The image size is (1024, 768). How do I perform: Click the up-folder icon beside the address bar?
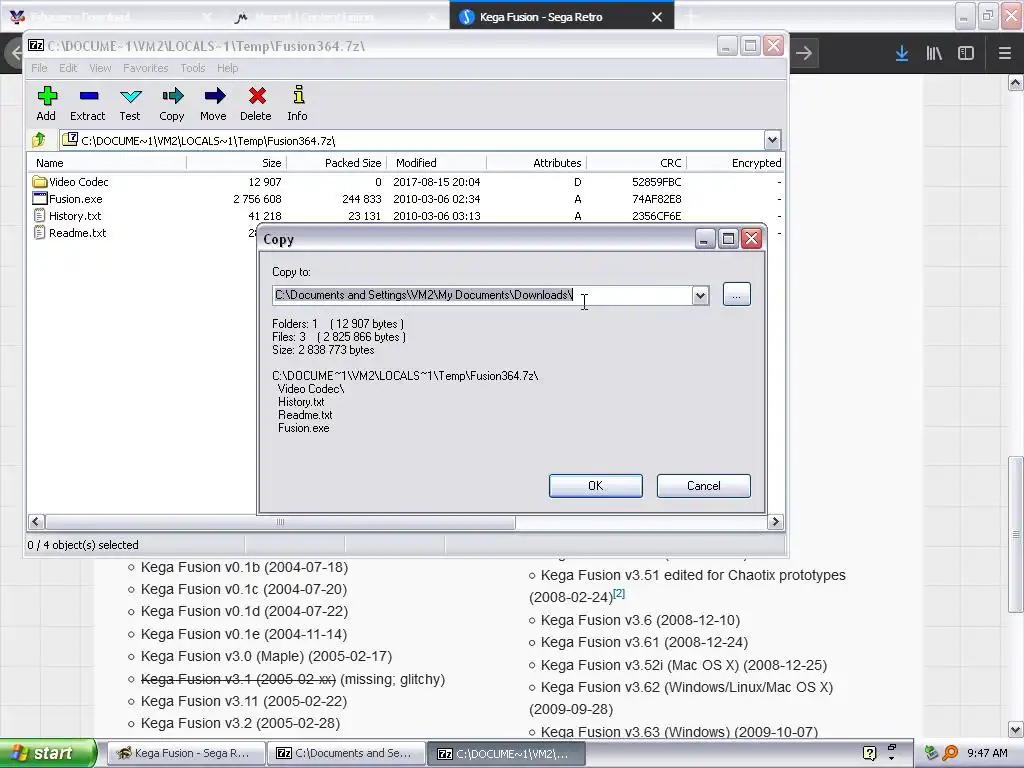point(39,140)
